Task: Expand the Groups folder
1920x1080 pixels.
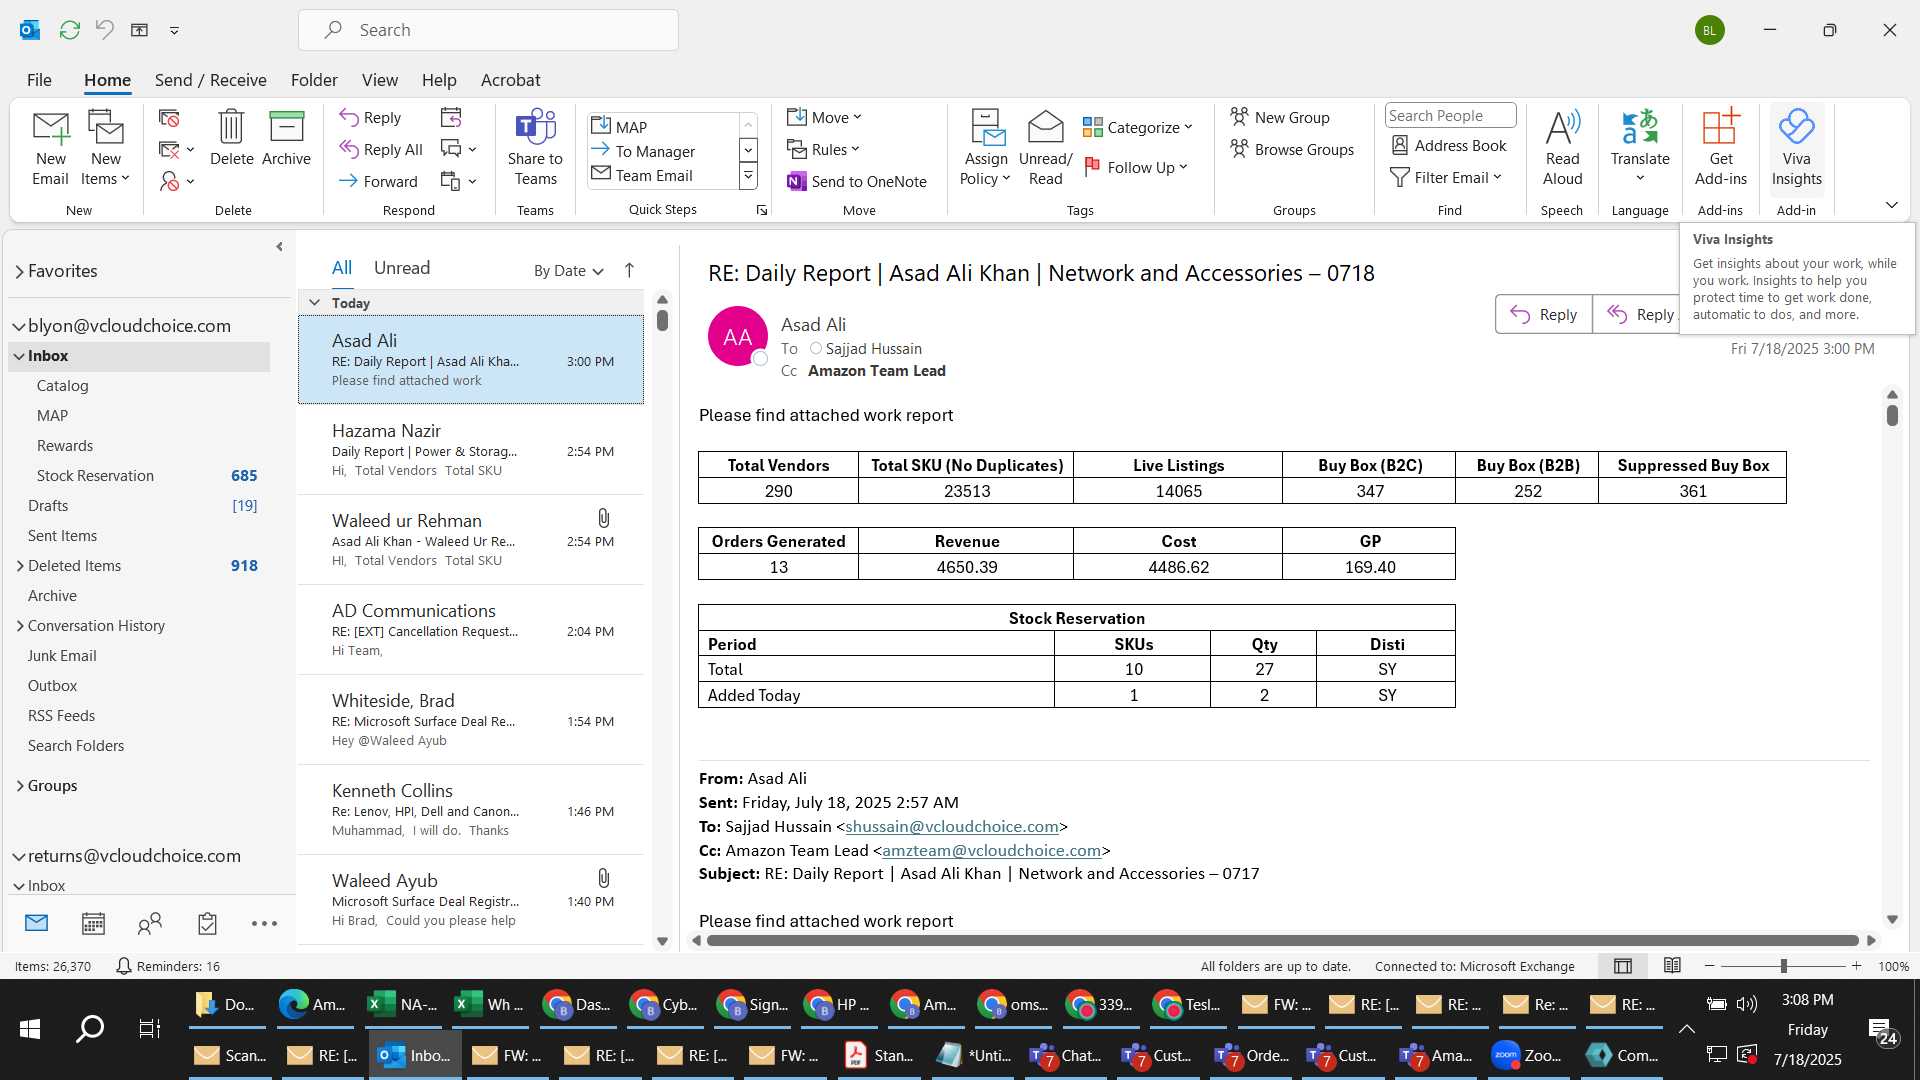Action: 20,786
